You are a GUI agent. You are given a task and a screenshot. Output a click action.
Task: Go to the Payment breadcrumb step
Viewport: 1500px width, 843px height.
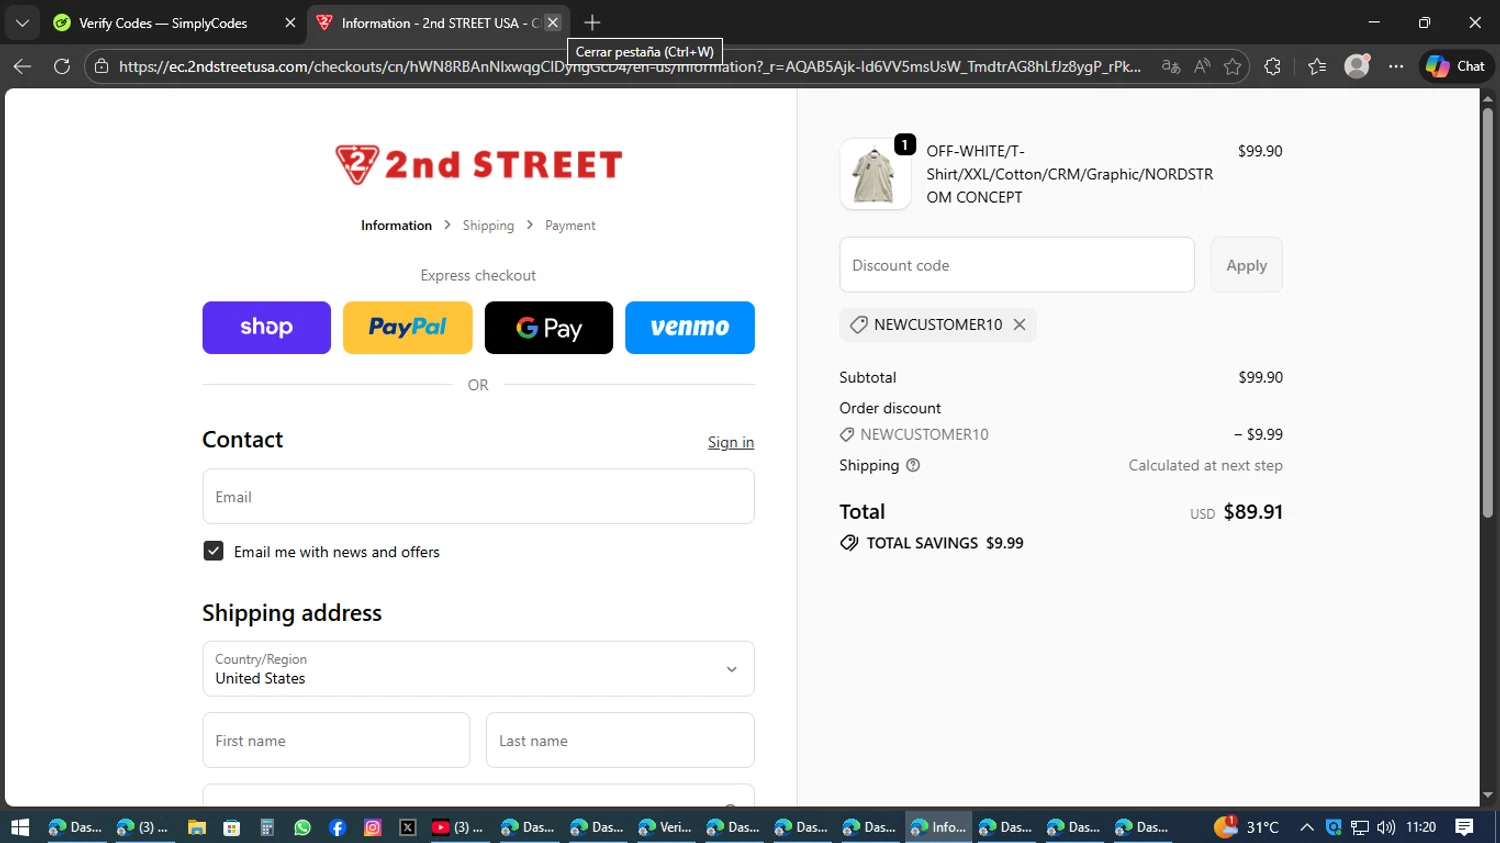click(570, 226)
